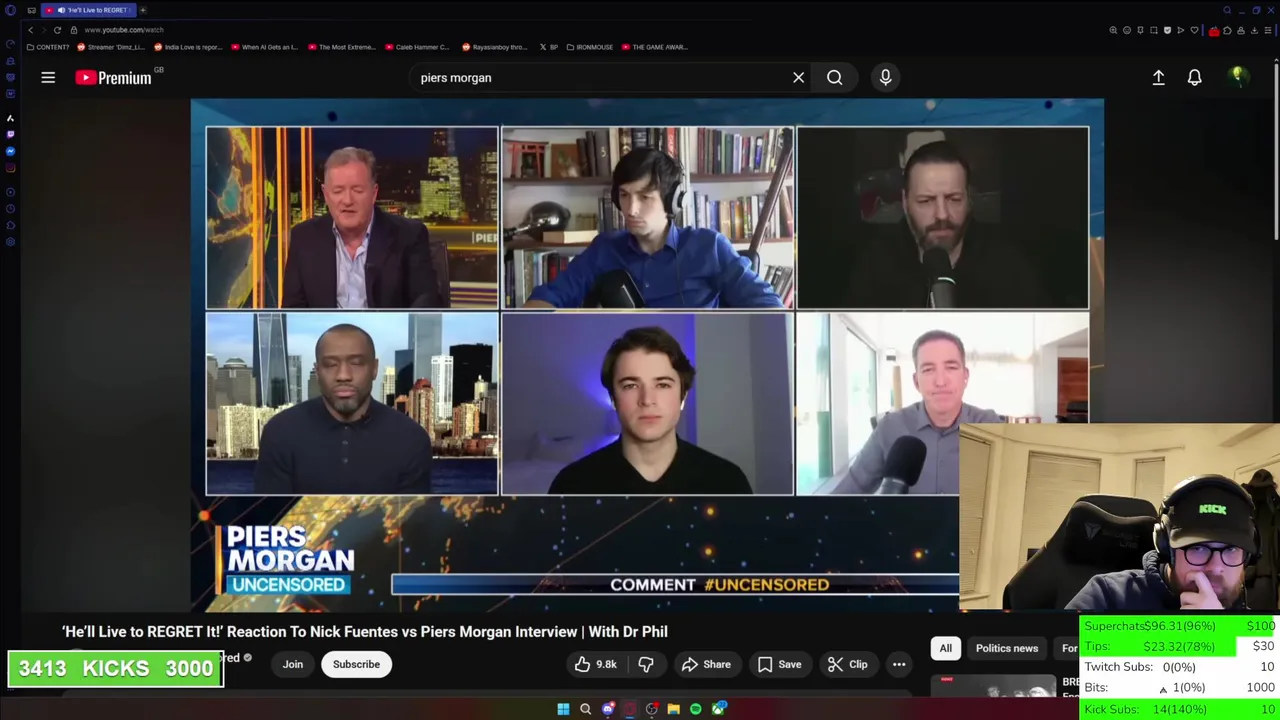The height and width of the screenshot is (720, 1280).
Task: Open Windows taskbar search
Action: [x=585, y=709]
